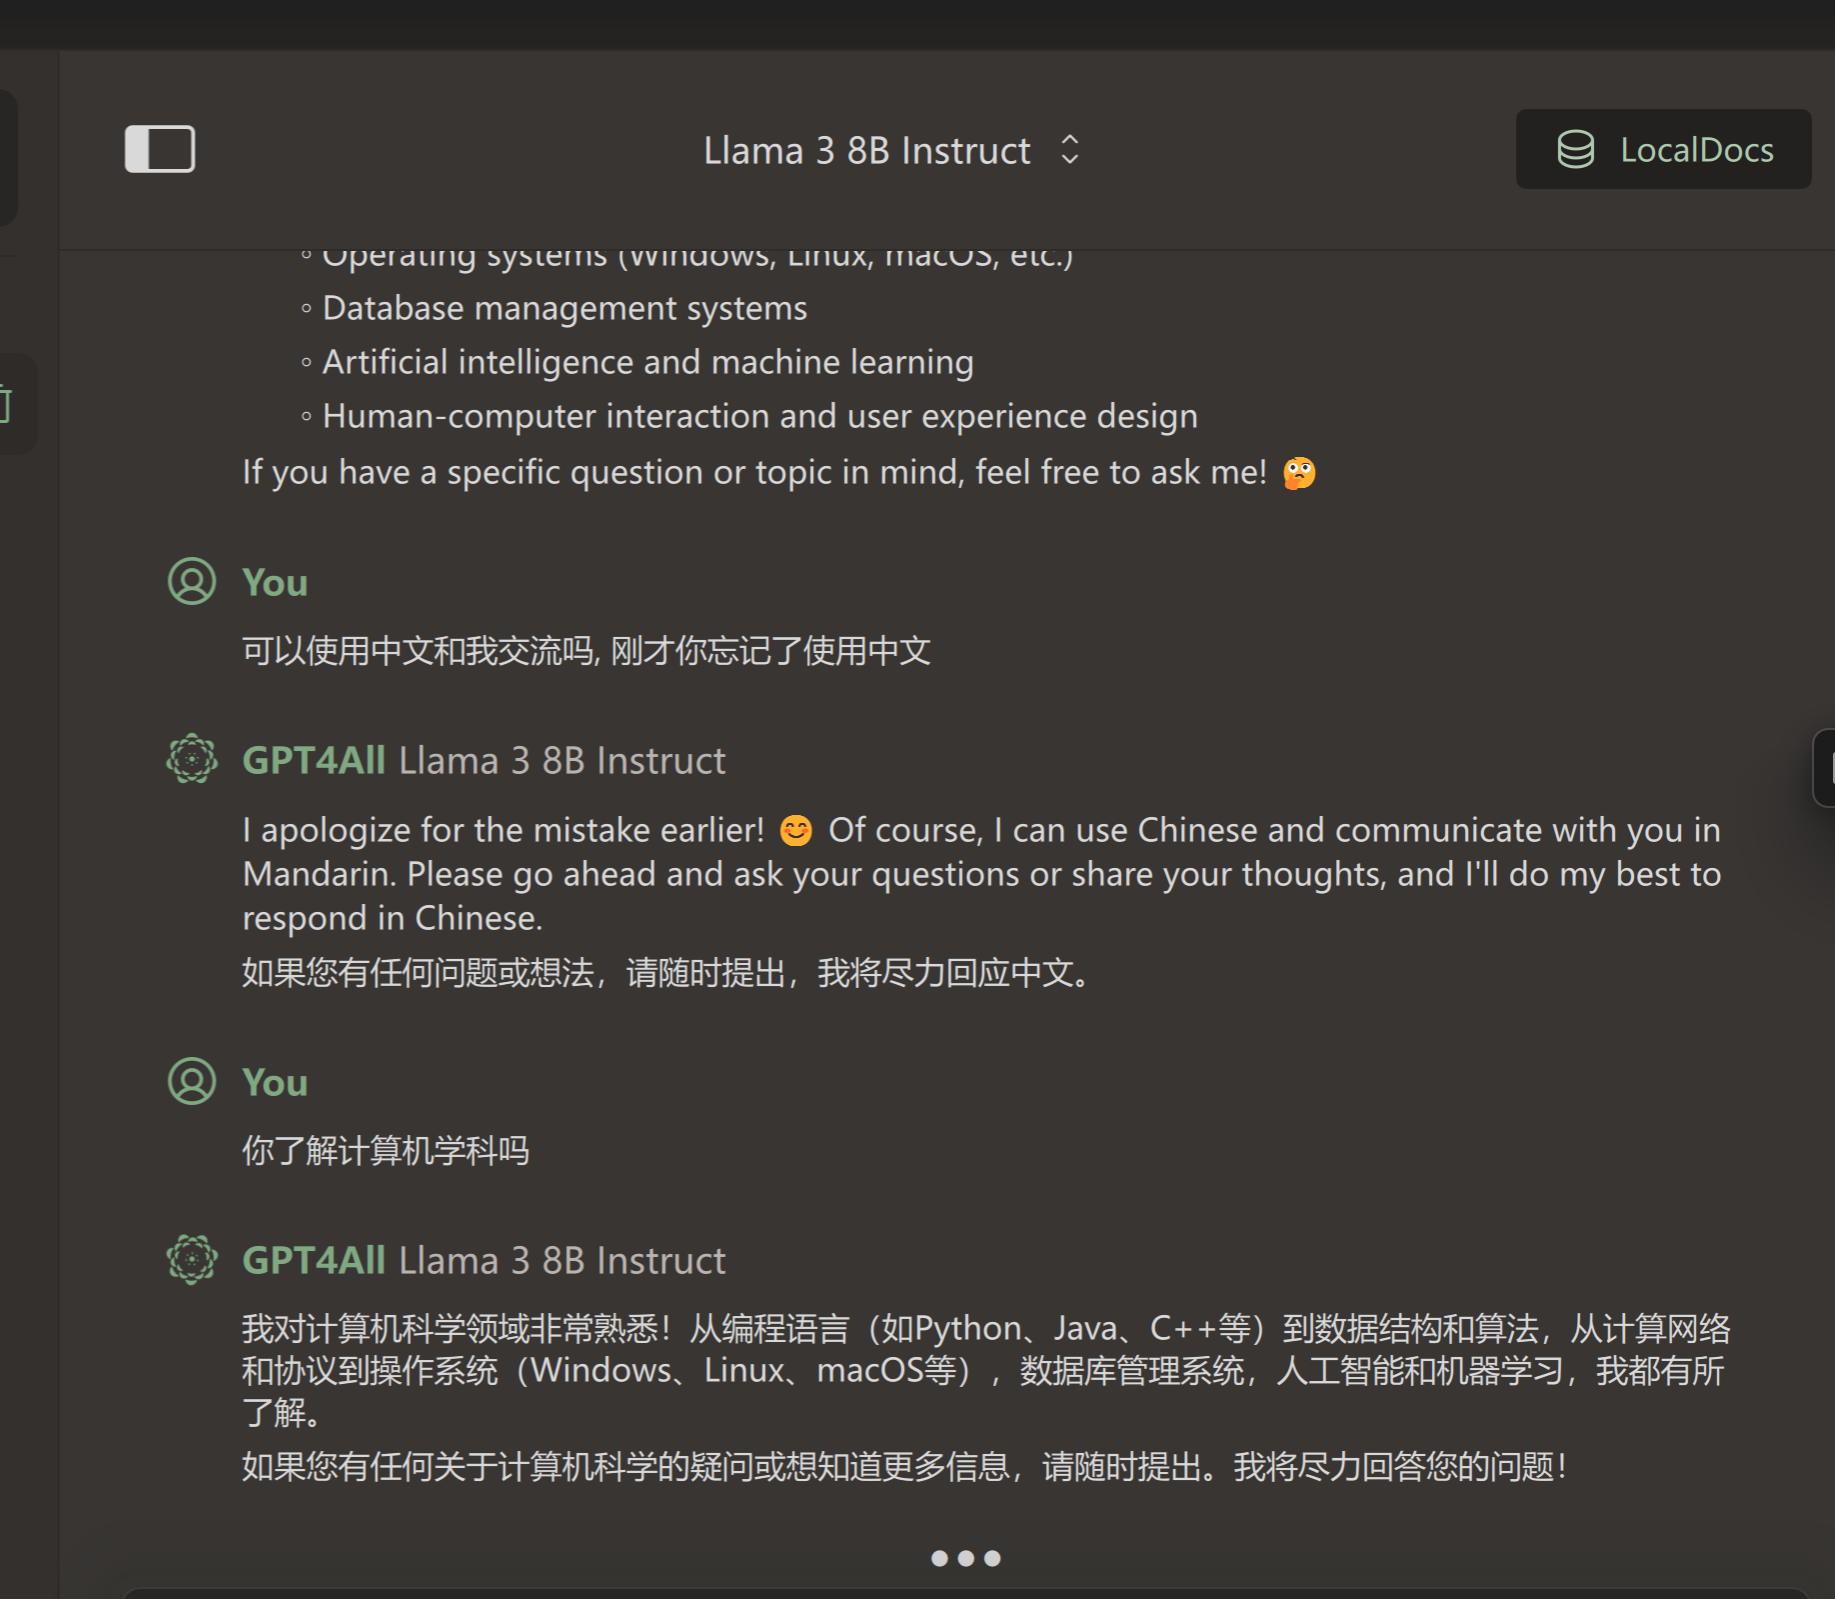Click the message '可以使用中文和我交流吗, 刚才你忘记了使用中文'

point(587,650)
